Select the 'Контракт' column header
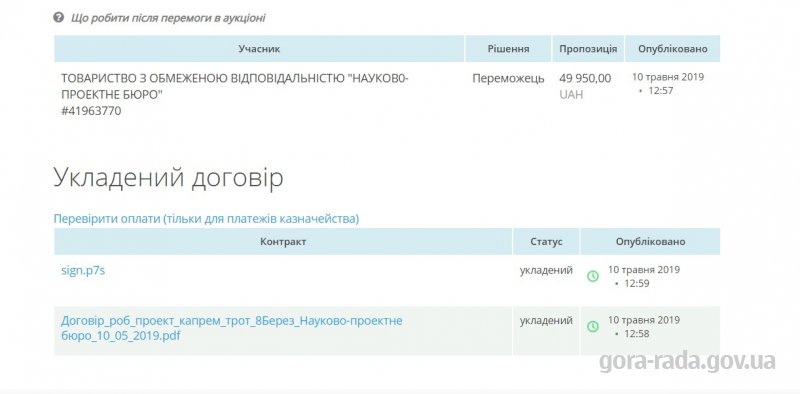Image resolution: width=800 pixels, height=394 pixels. pyautogui.click(x=283, y=241)
